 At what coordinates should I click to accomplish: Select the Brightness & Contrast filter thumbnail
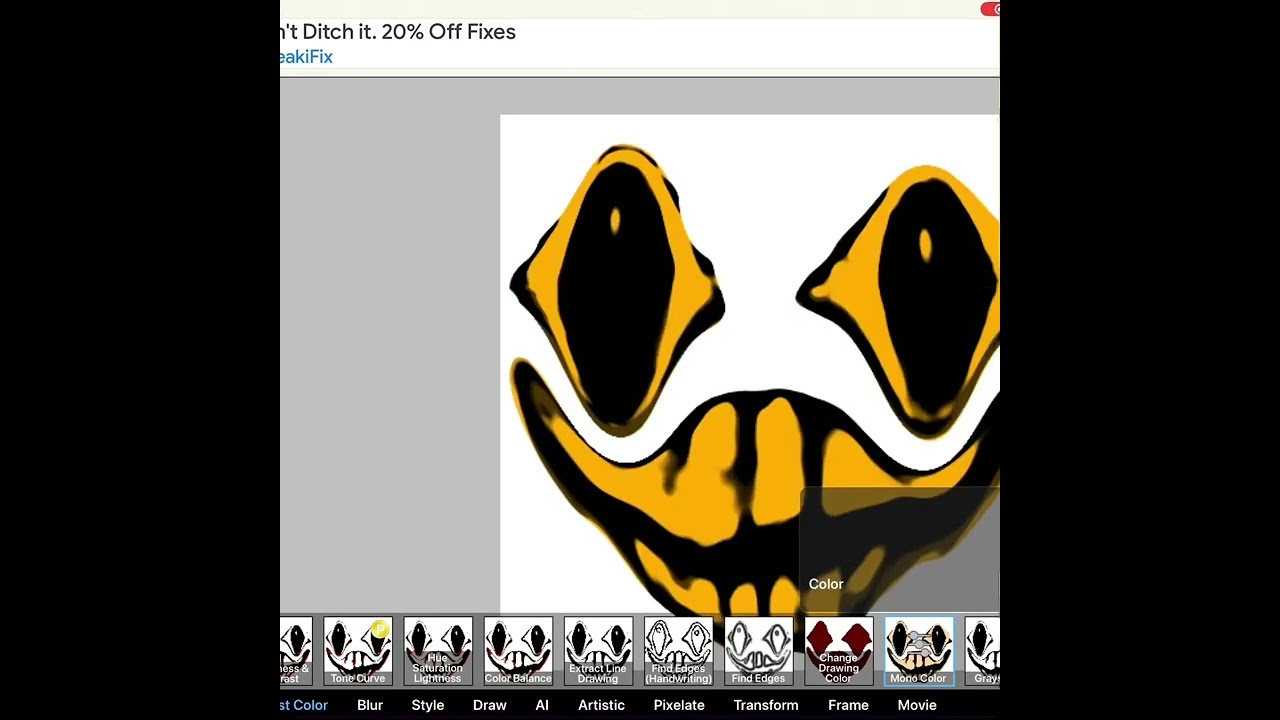coord(296,651)
